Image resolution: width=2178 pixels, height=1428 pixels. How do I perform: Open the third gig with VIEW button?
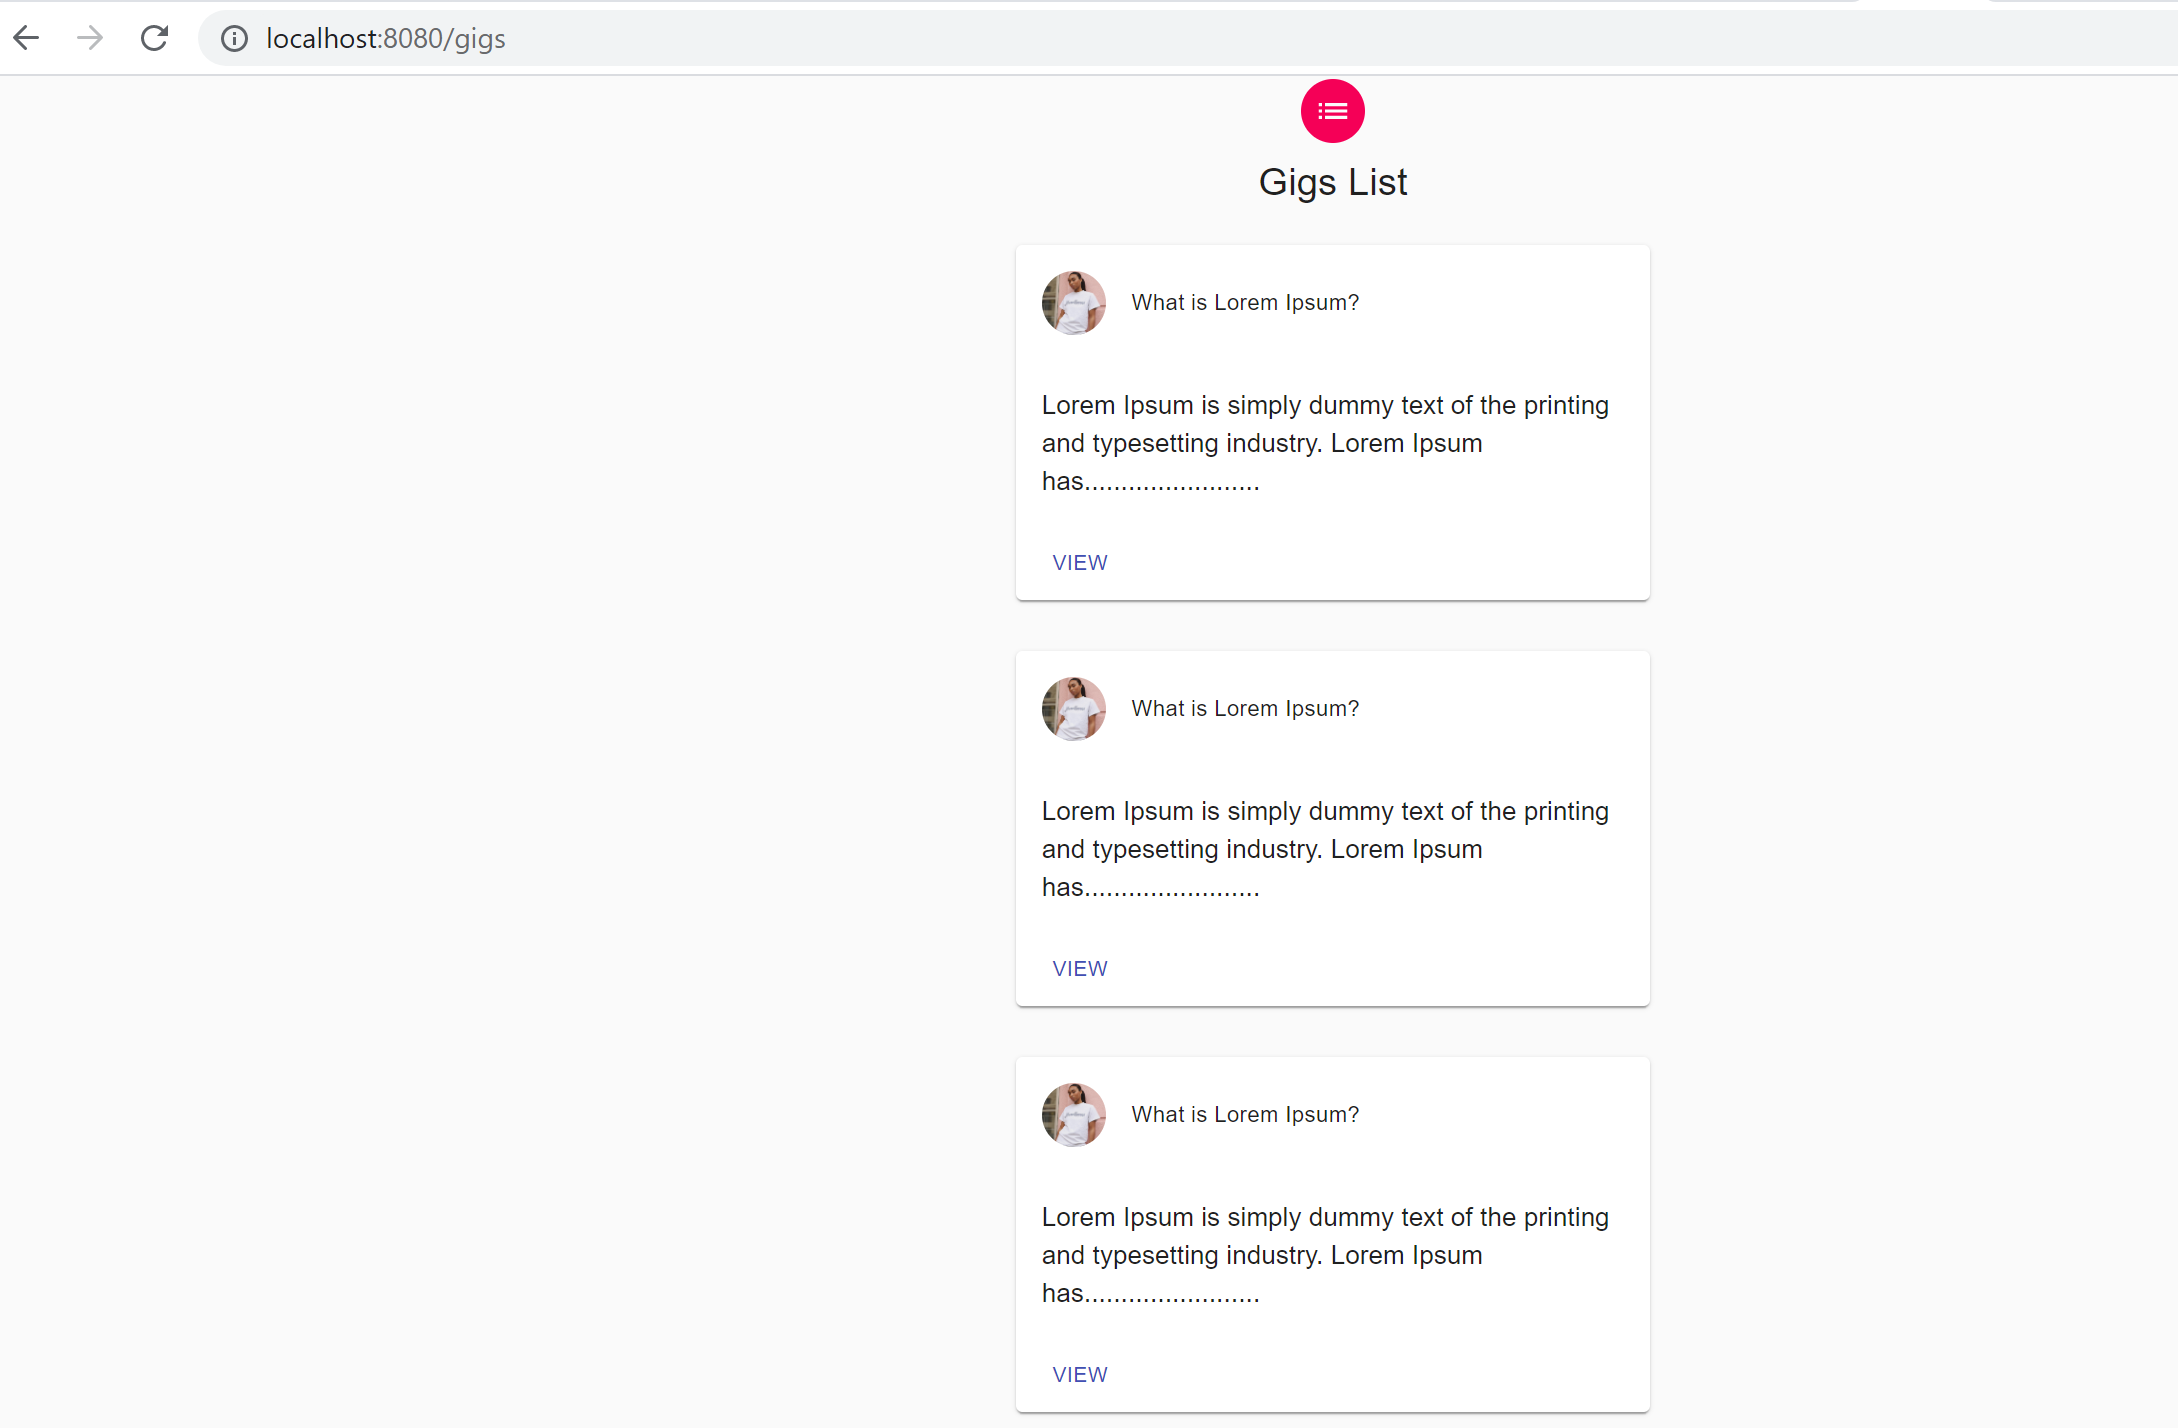click(x=1080, y=1375)
